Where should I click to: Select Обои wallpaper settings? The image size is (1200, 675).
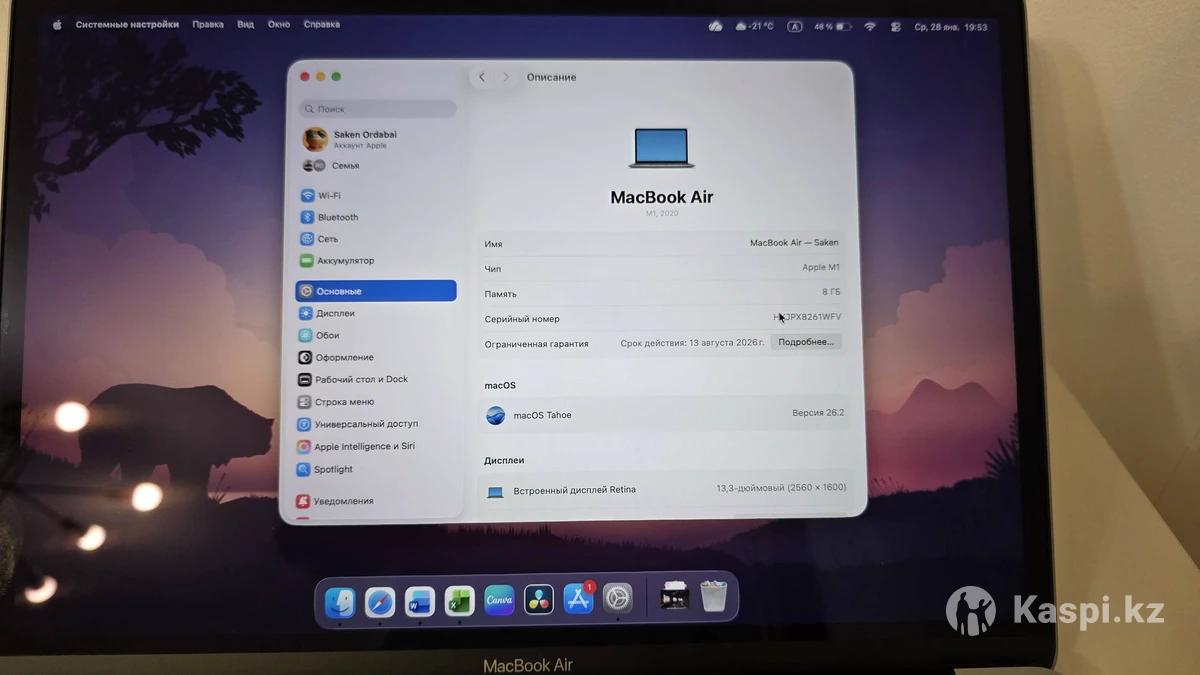[x=327, y=336]
